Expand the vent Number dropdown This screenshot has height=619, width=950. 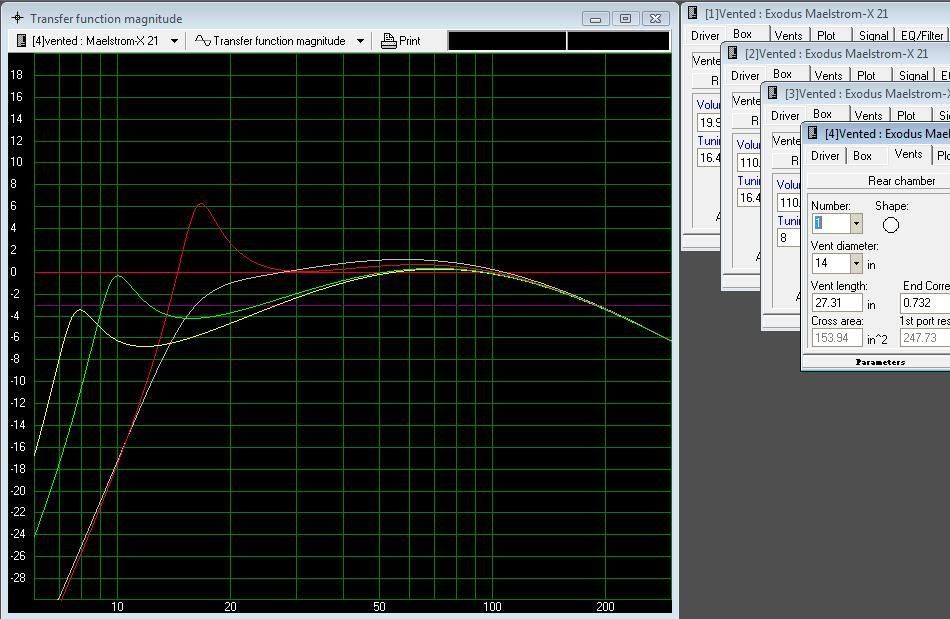(856, 223)
